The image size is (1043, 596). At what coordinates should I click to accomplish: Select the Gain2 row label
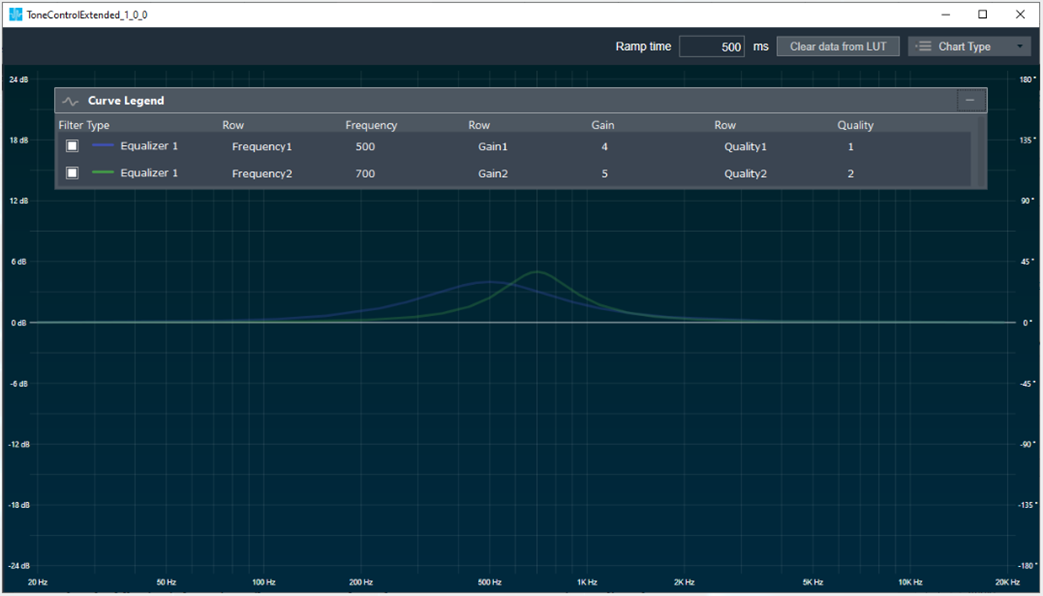(x=493, y=174)
